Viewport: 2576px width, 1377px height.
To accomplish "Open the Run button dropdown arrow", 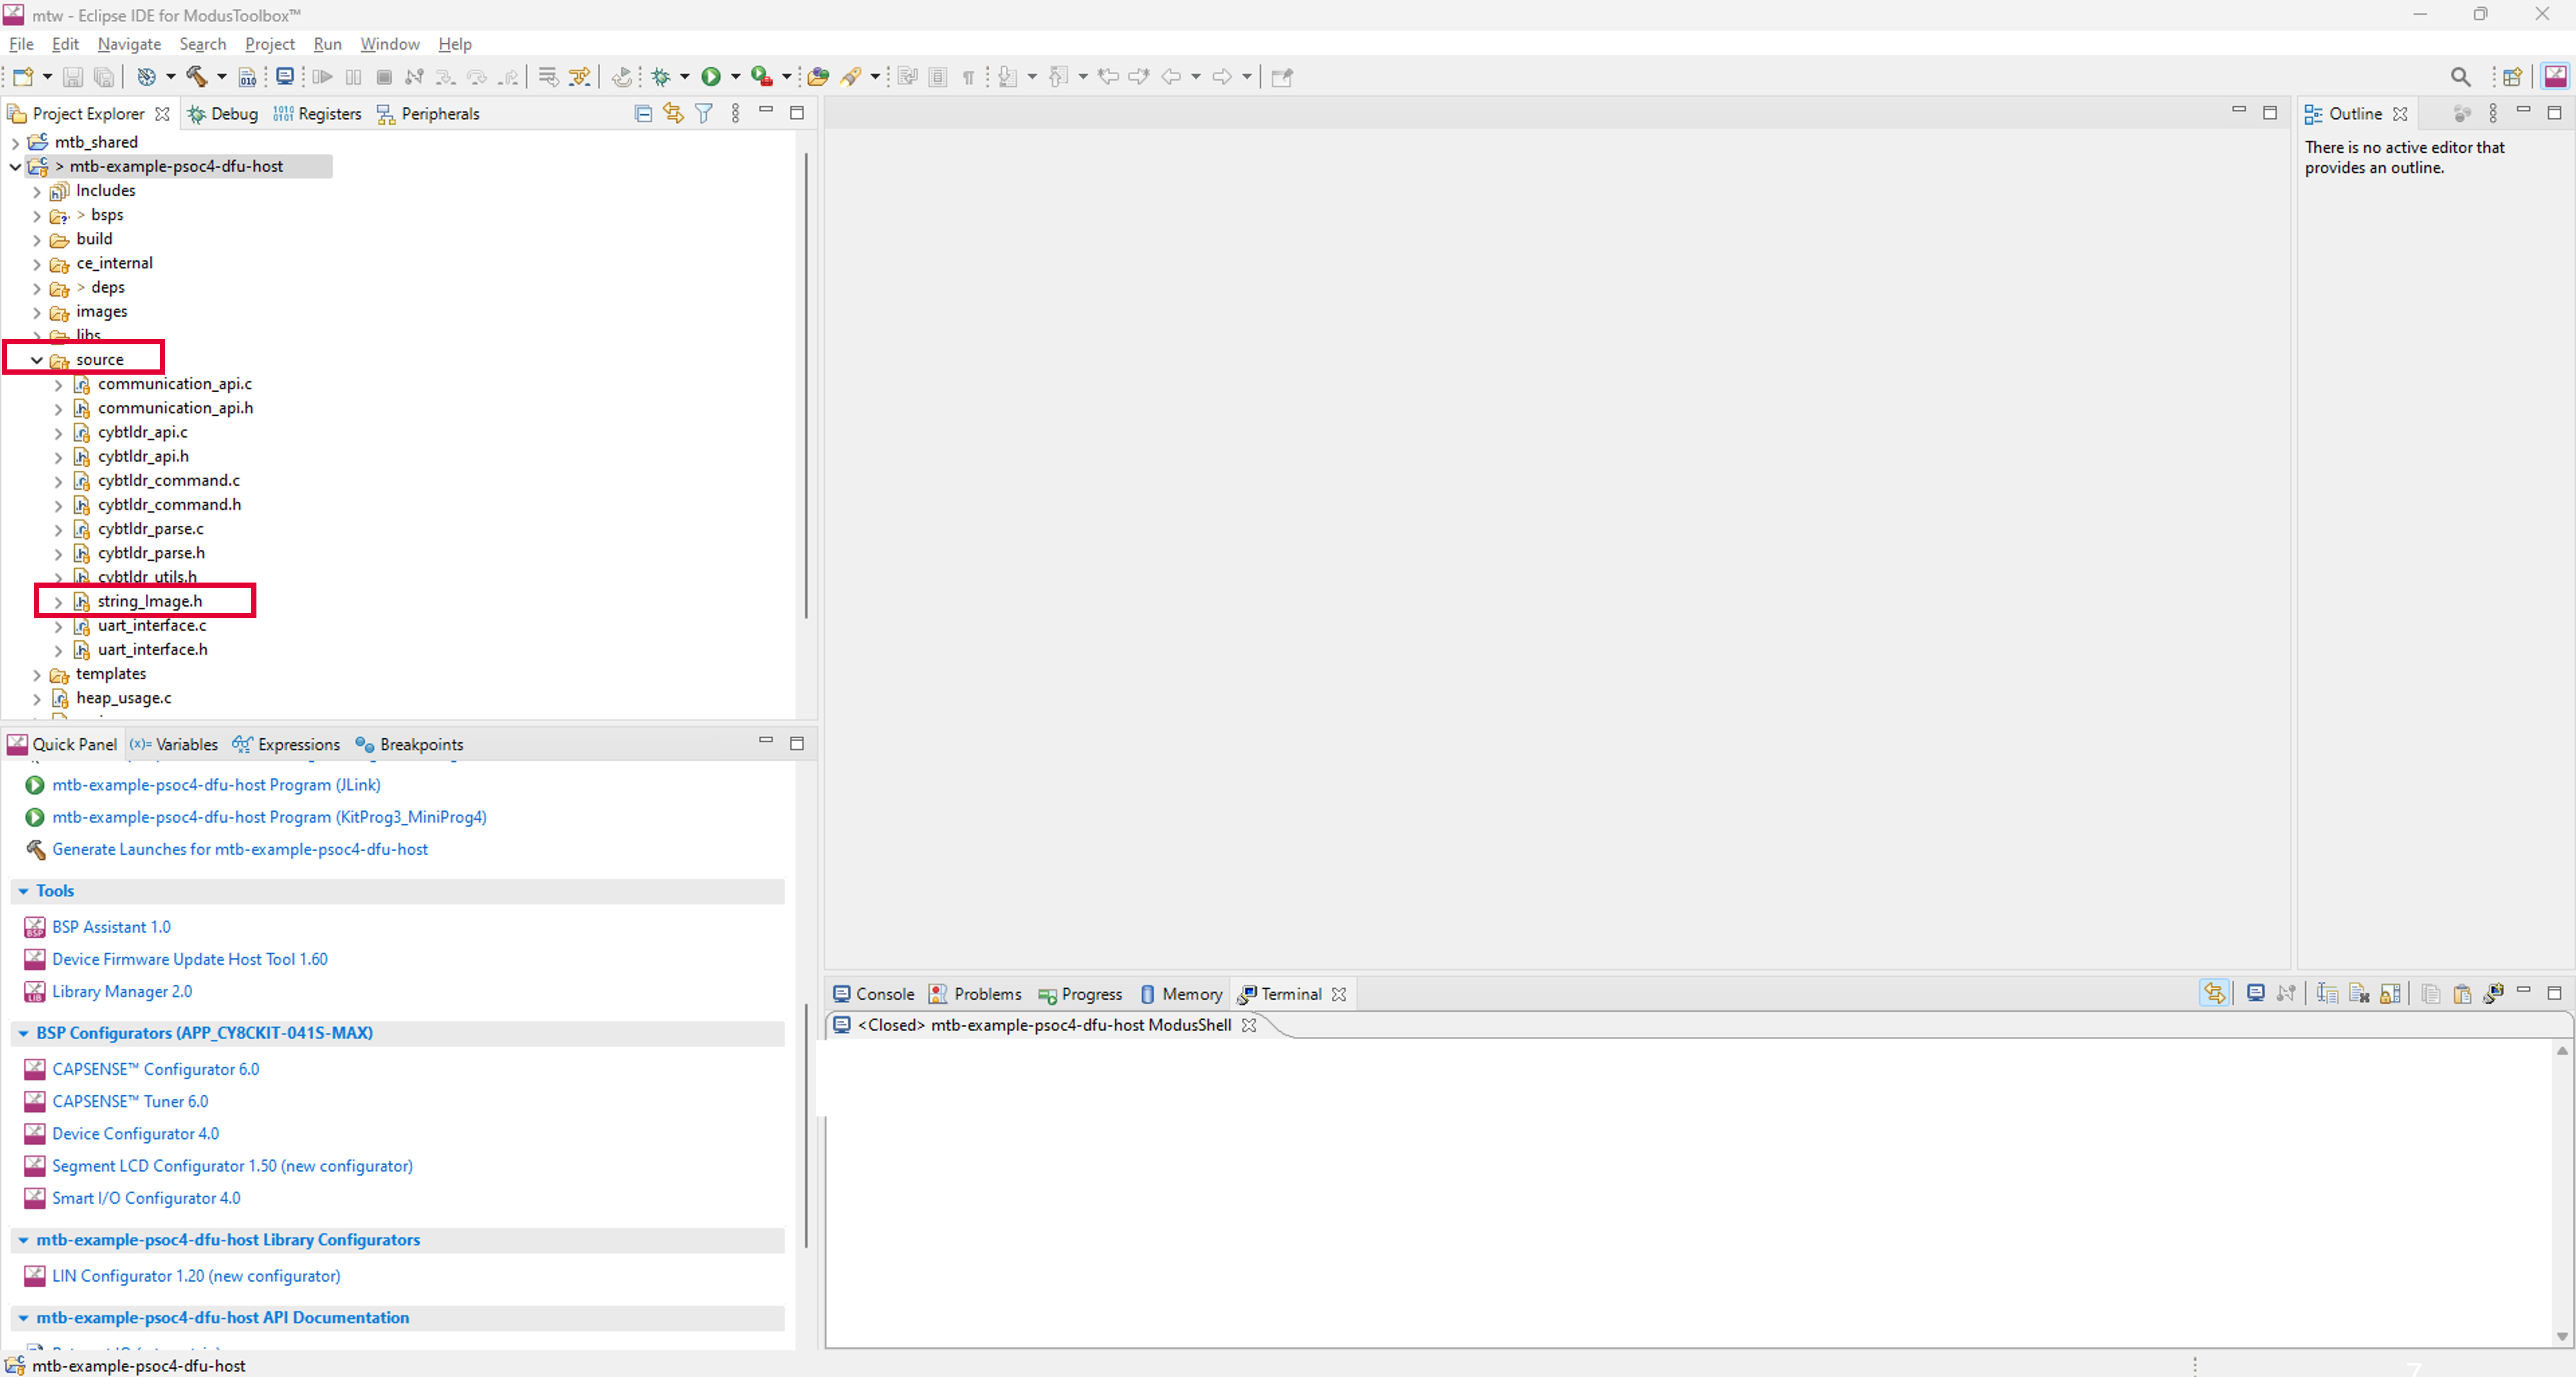I will [735, 77].
